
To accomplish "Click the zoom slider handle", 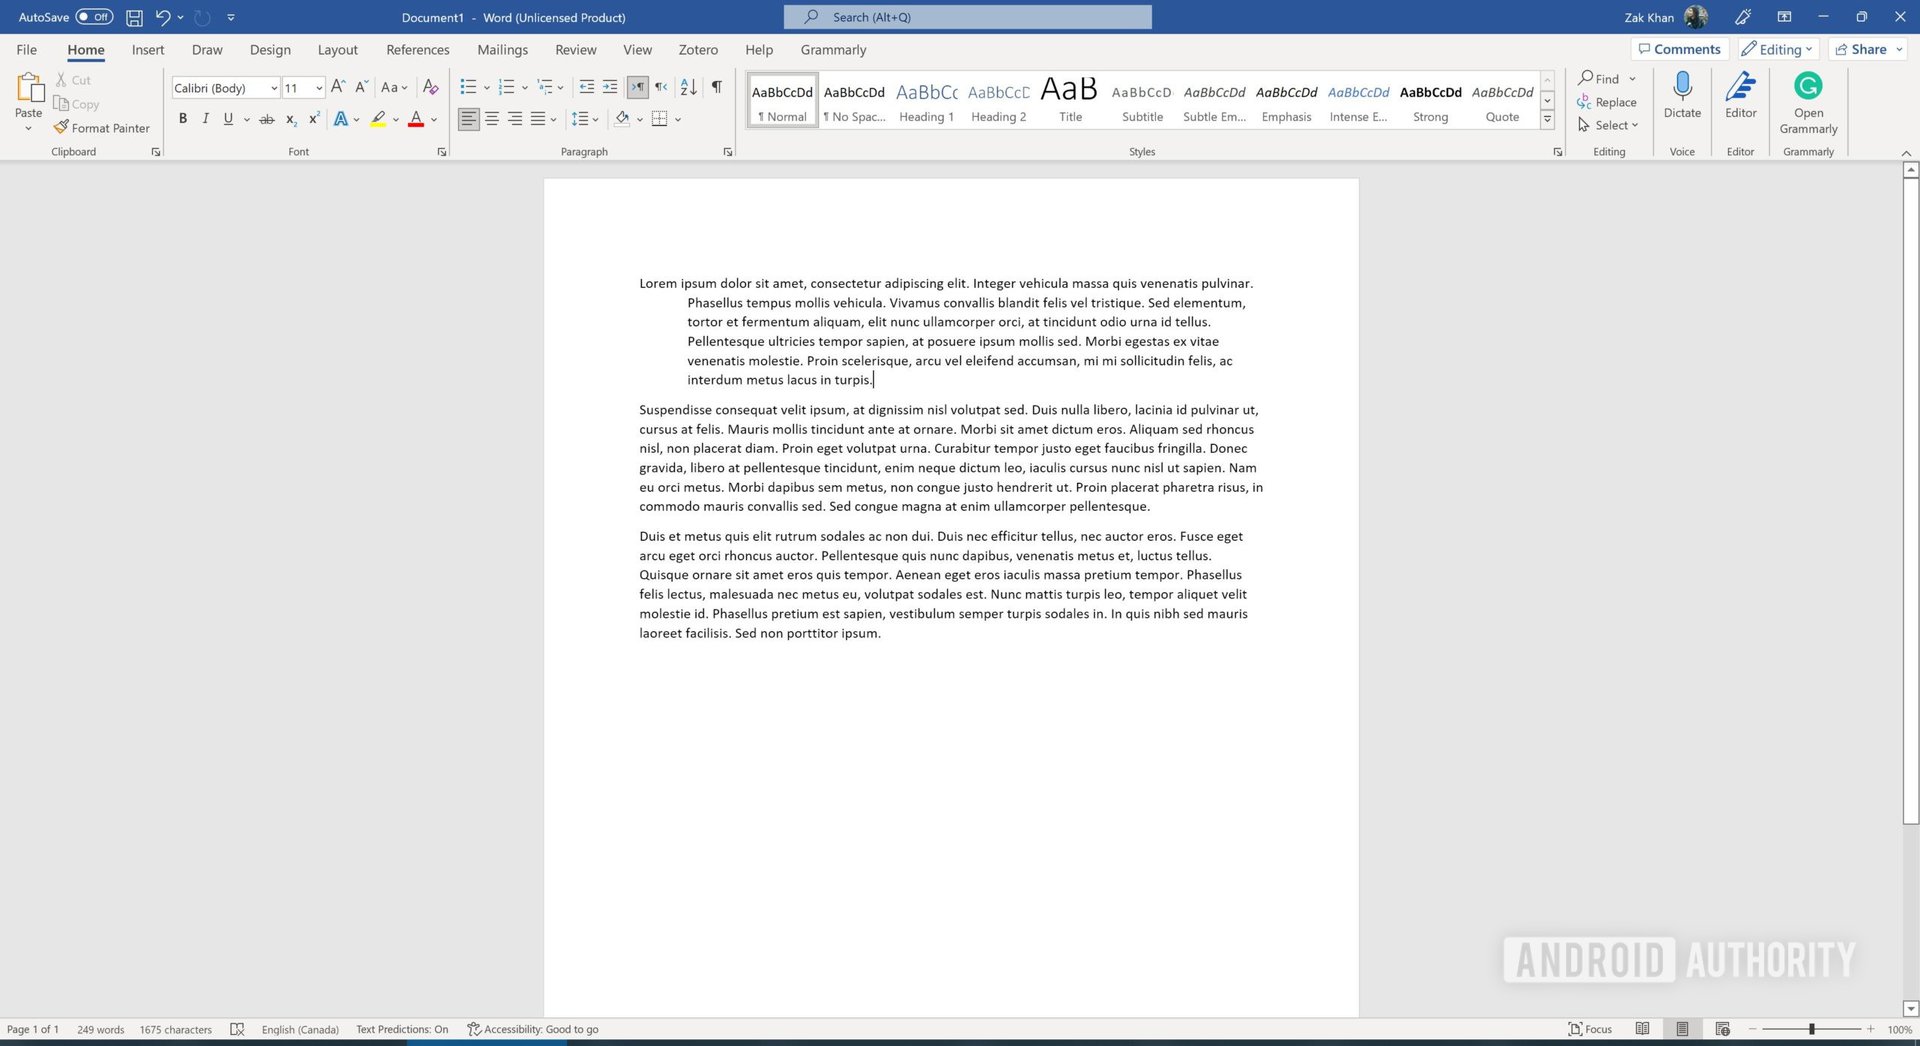I will tap(1811, 1029).
